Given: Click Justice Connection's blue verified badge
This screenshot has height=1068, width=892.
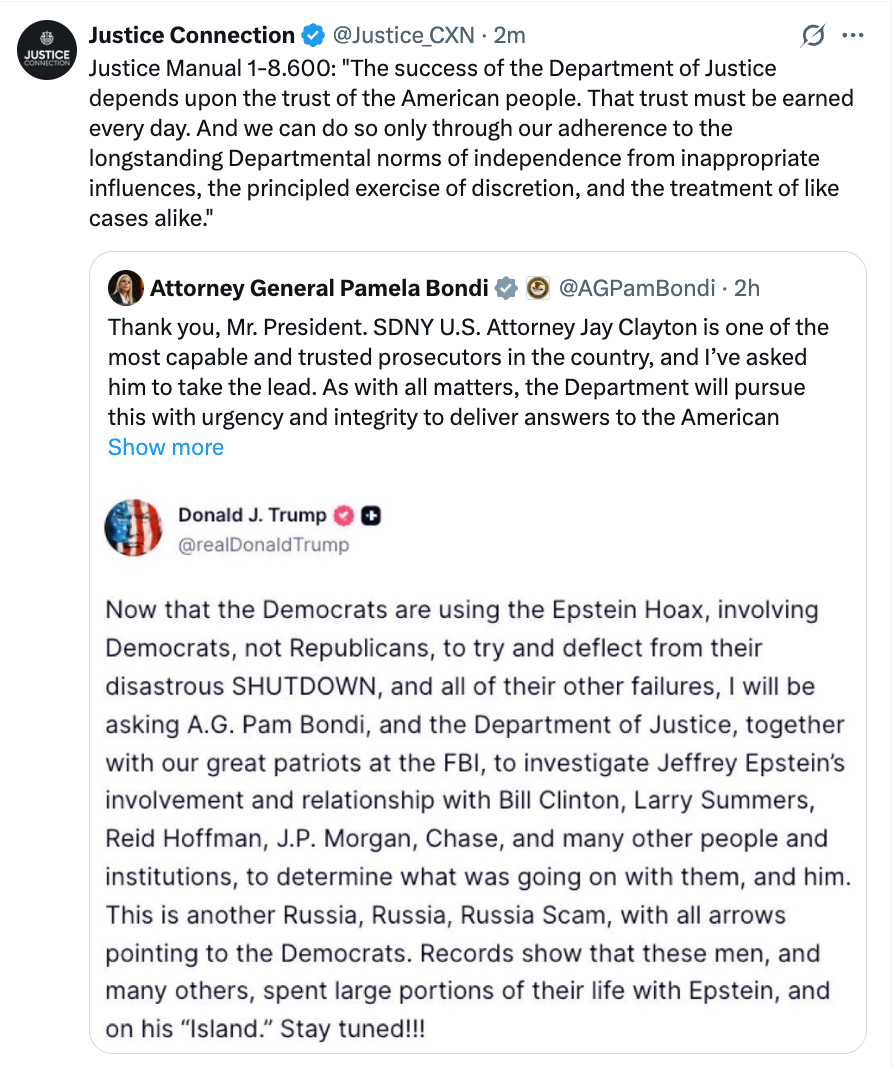Looking at the screenshot, I should (x=313, y=36).
